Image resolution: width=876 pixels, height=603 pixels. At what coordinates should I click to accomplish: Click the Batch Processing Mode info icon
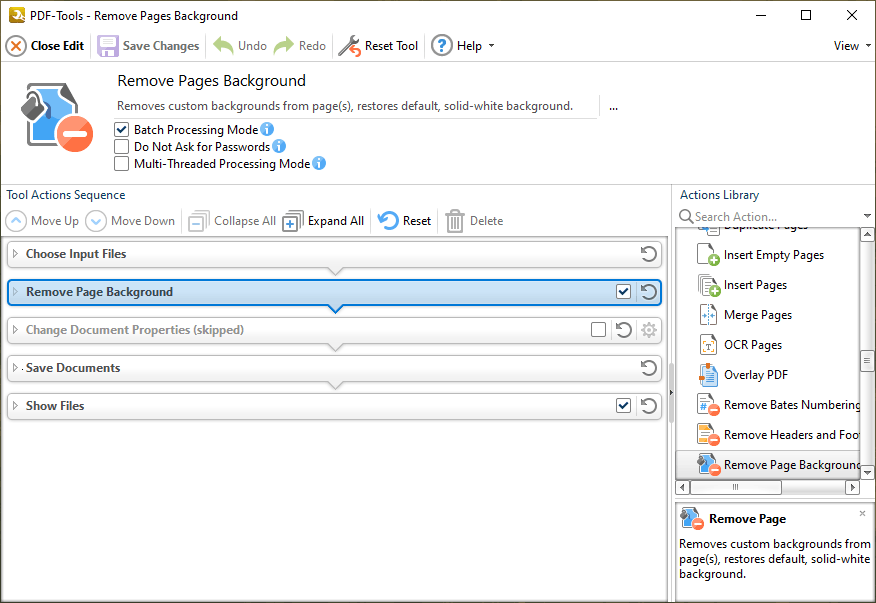[267, 130]
